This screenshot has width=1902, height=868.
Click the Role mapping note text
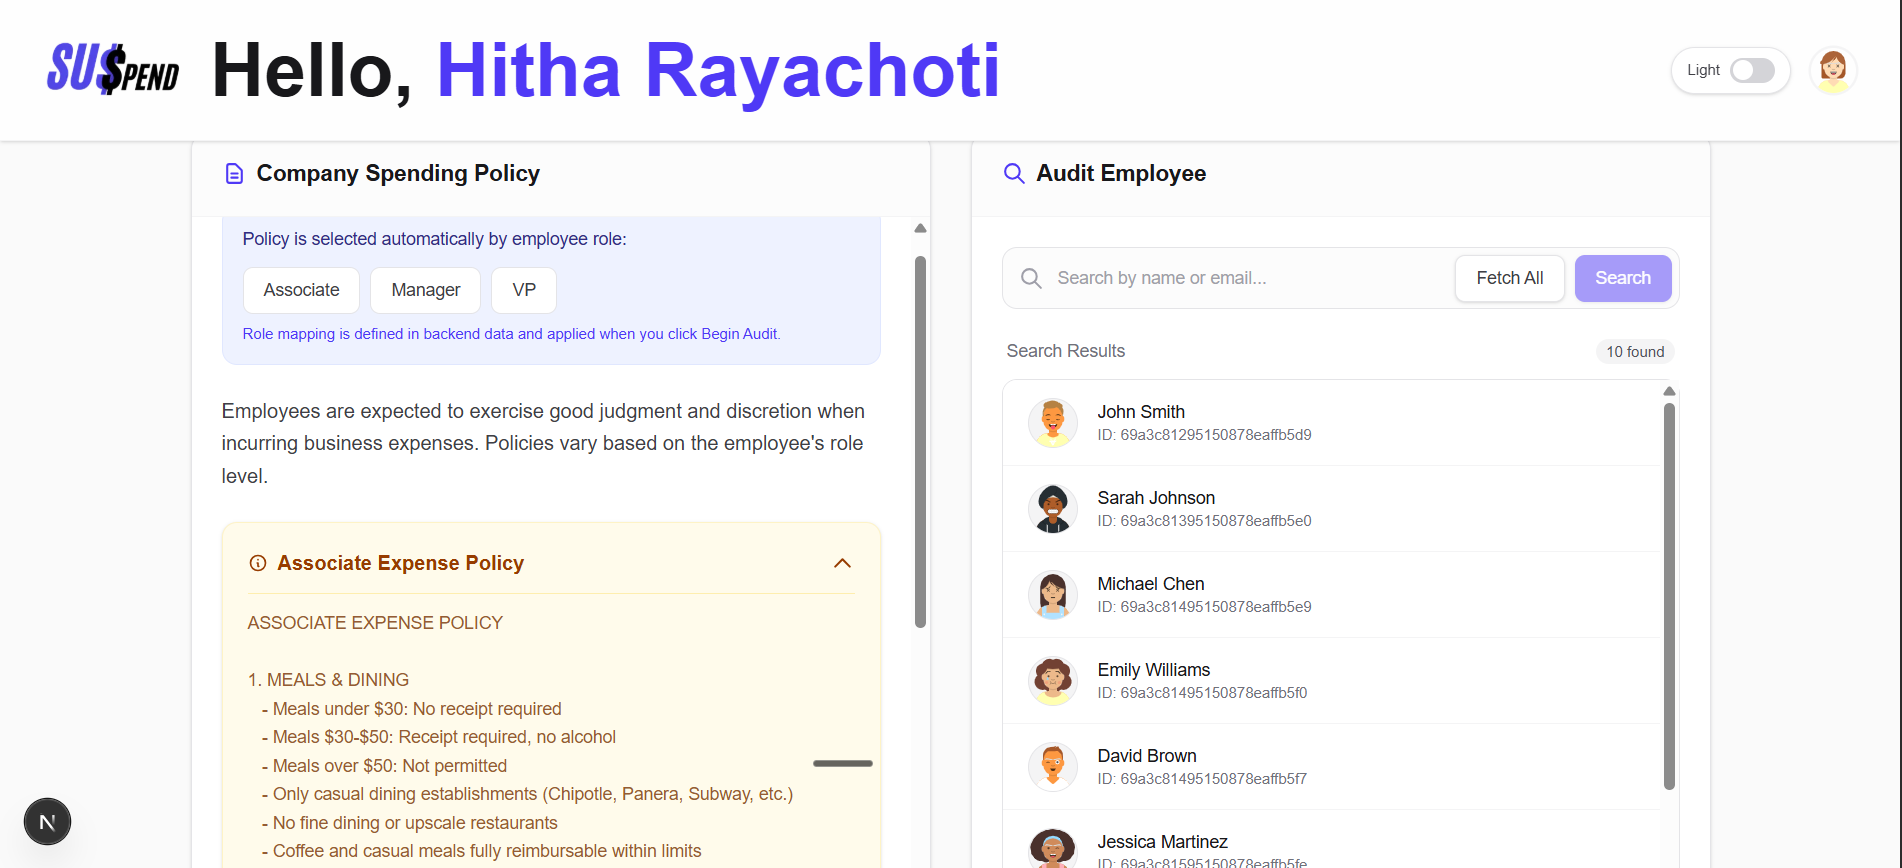coord(511,334)
